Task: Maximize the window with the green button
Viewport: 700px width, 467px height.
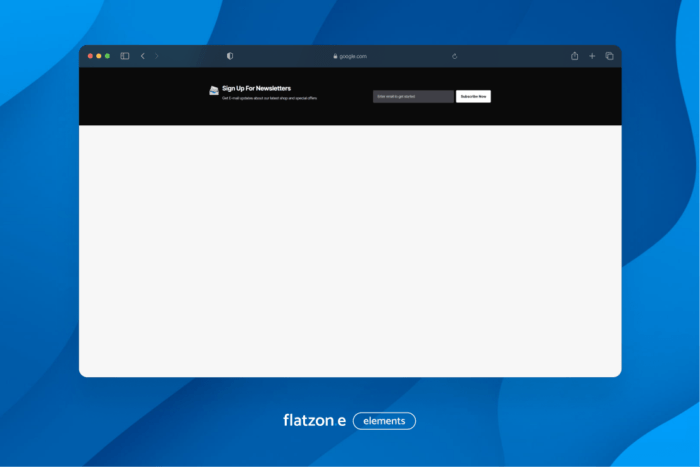Action: 107,56
